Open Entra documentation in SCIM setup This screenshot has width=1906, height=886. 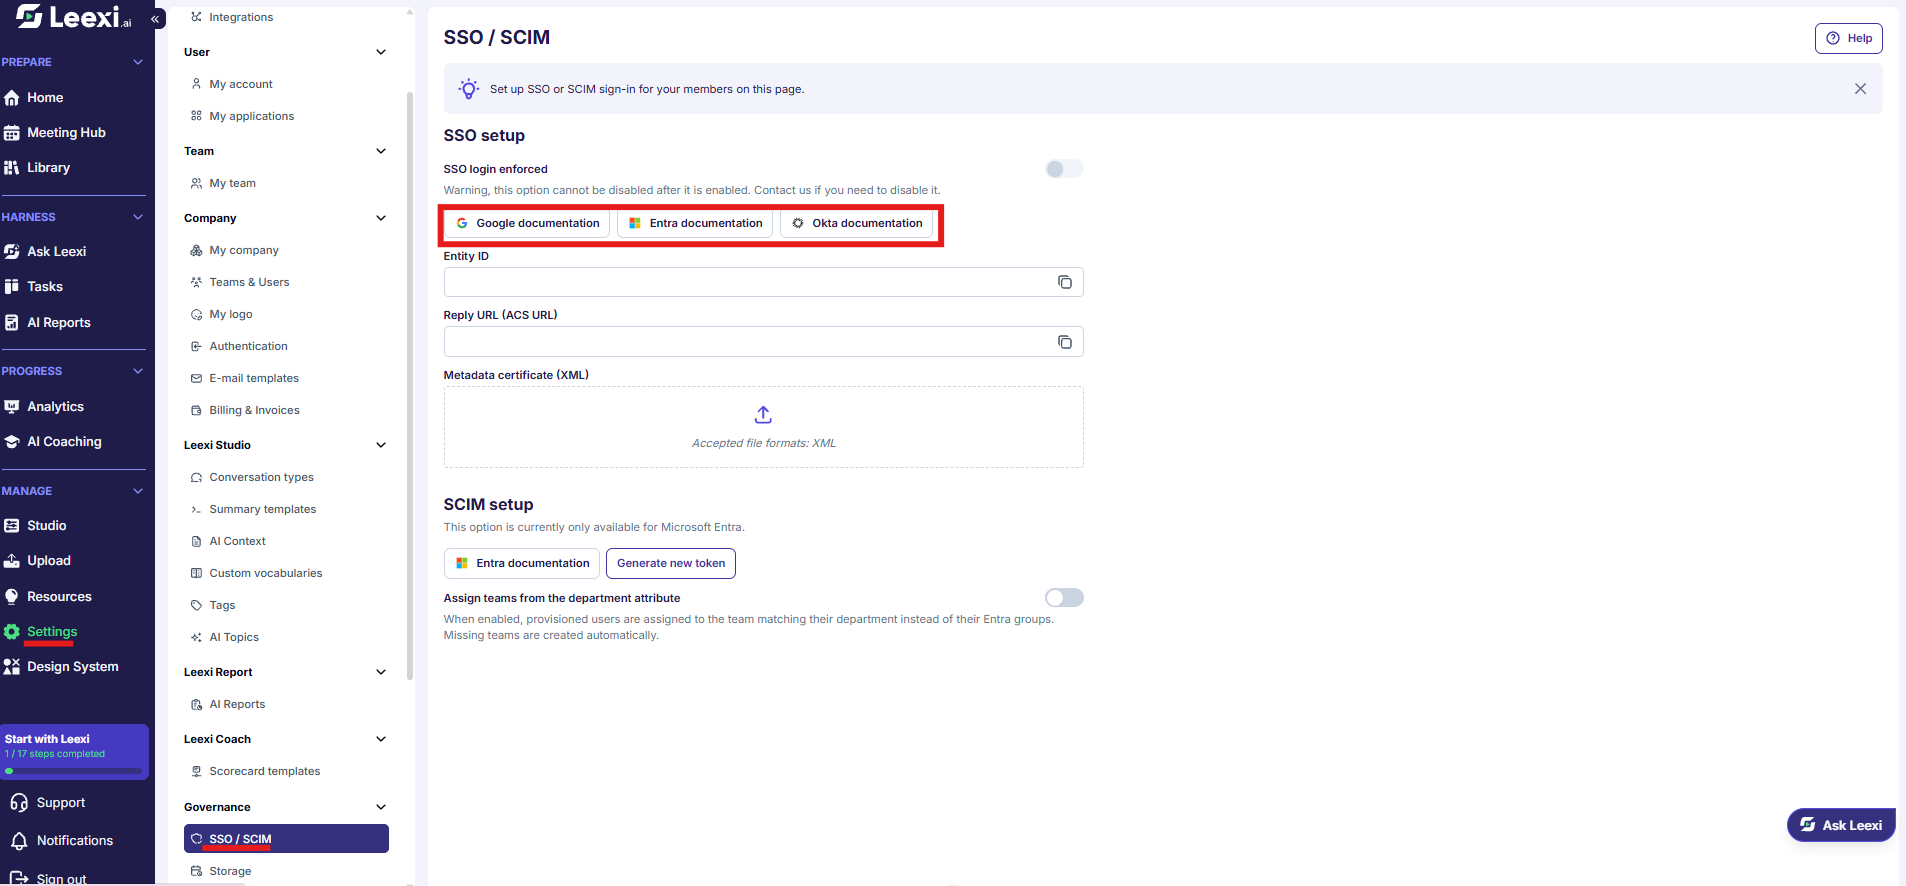click(522, 563)
